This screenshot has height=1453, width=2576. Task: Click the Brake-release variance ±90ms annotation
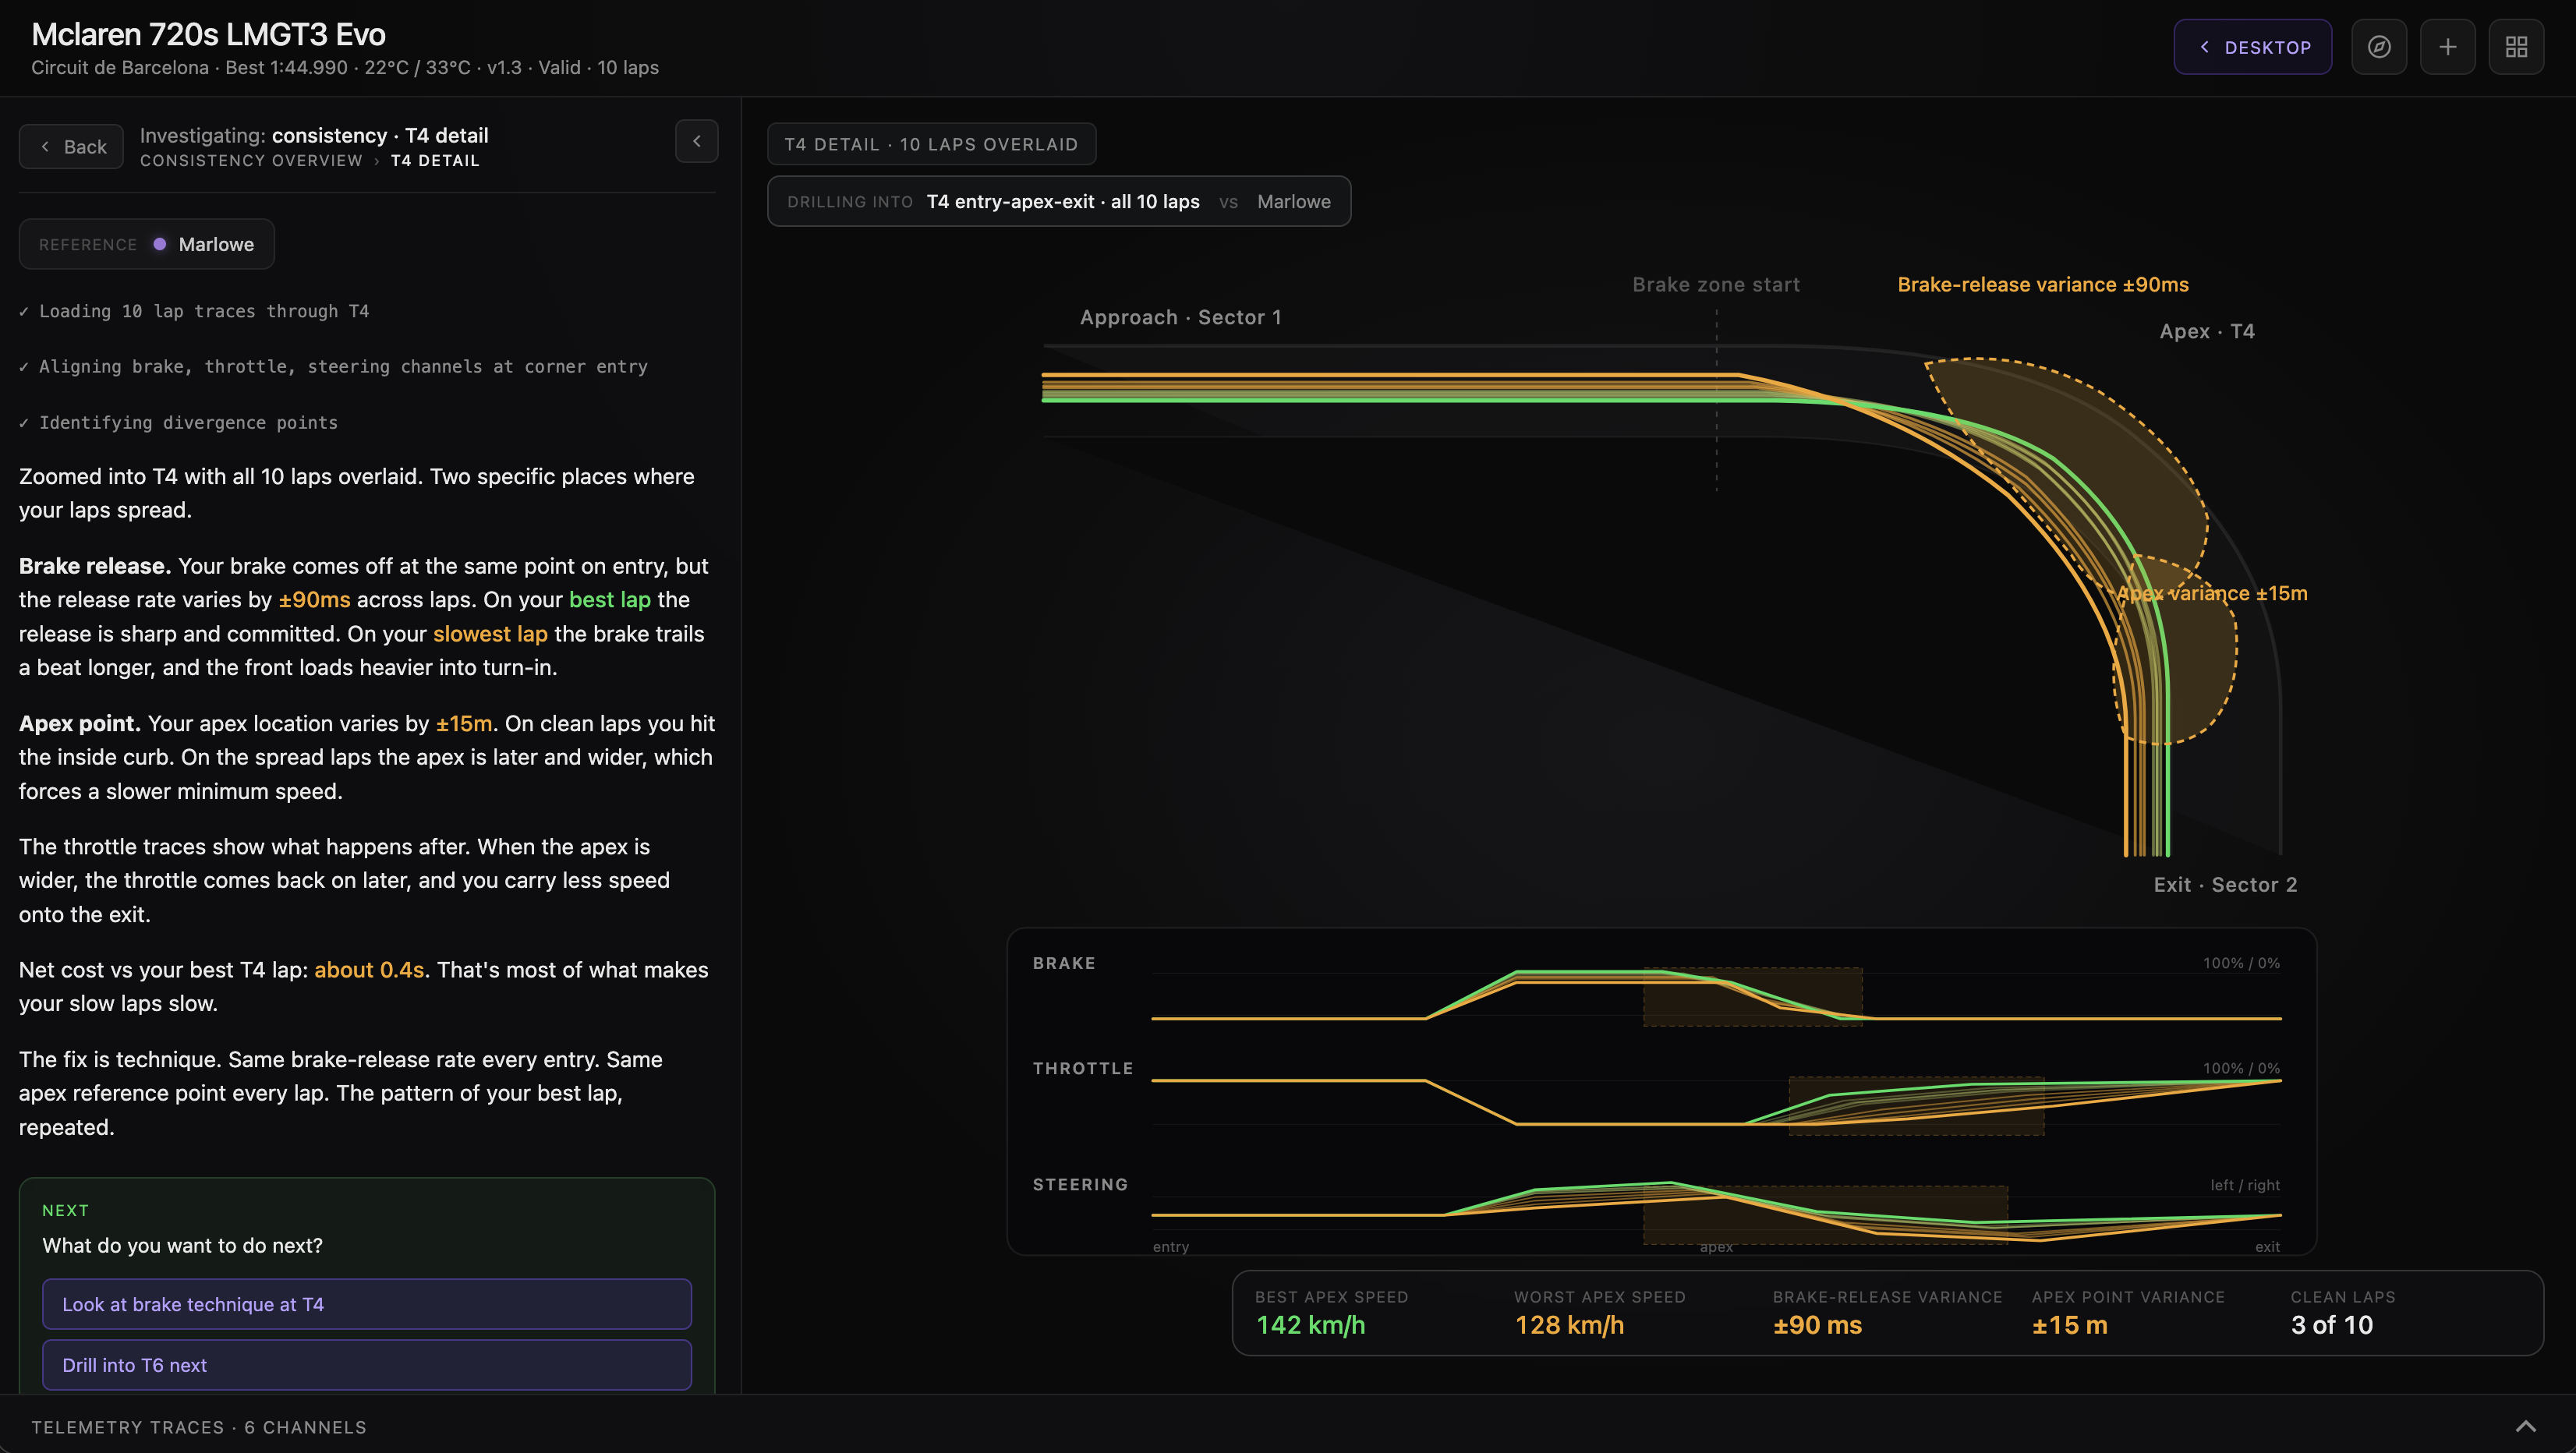tap(2043, 285)
